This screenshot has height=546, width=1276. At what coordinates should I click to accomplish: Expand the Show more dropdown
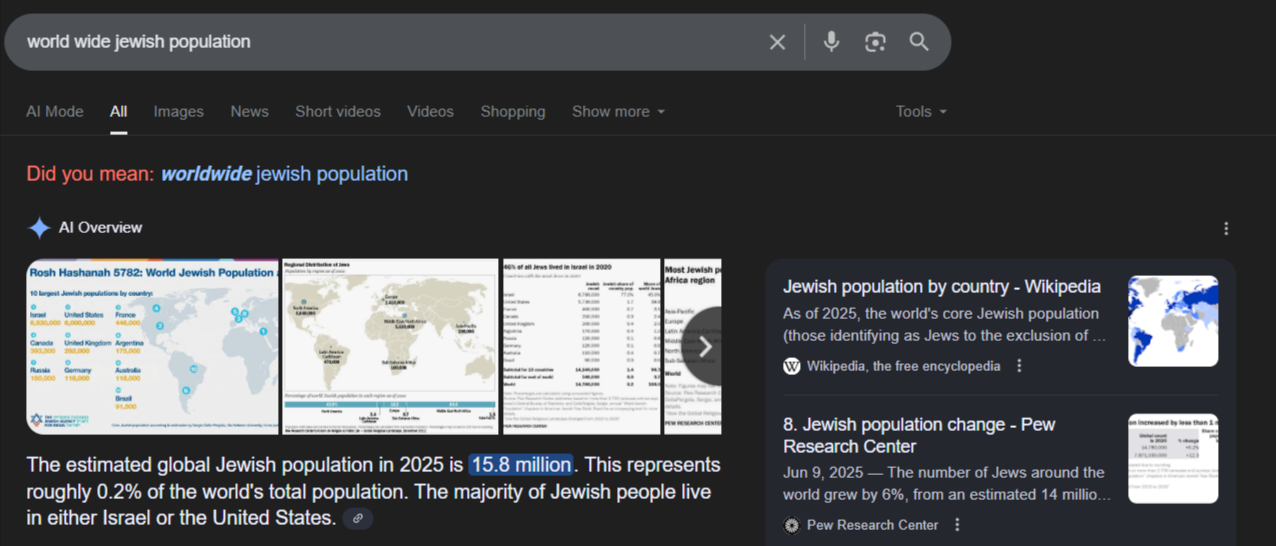click(x=618, y=112)
